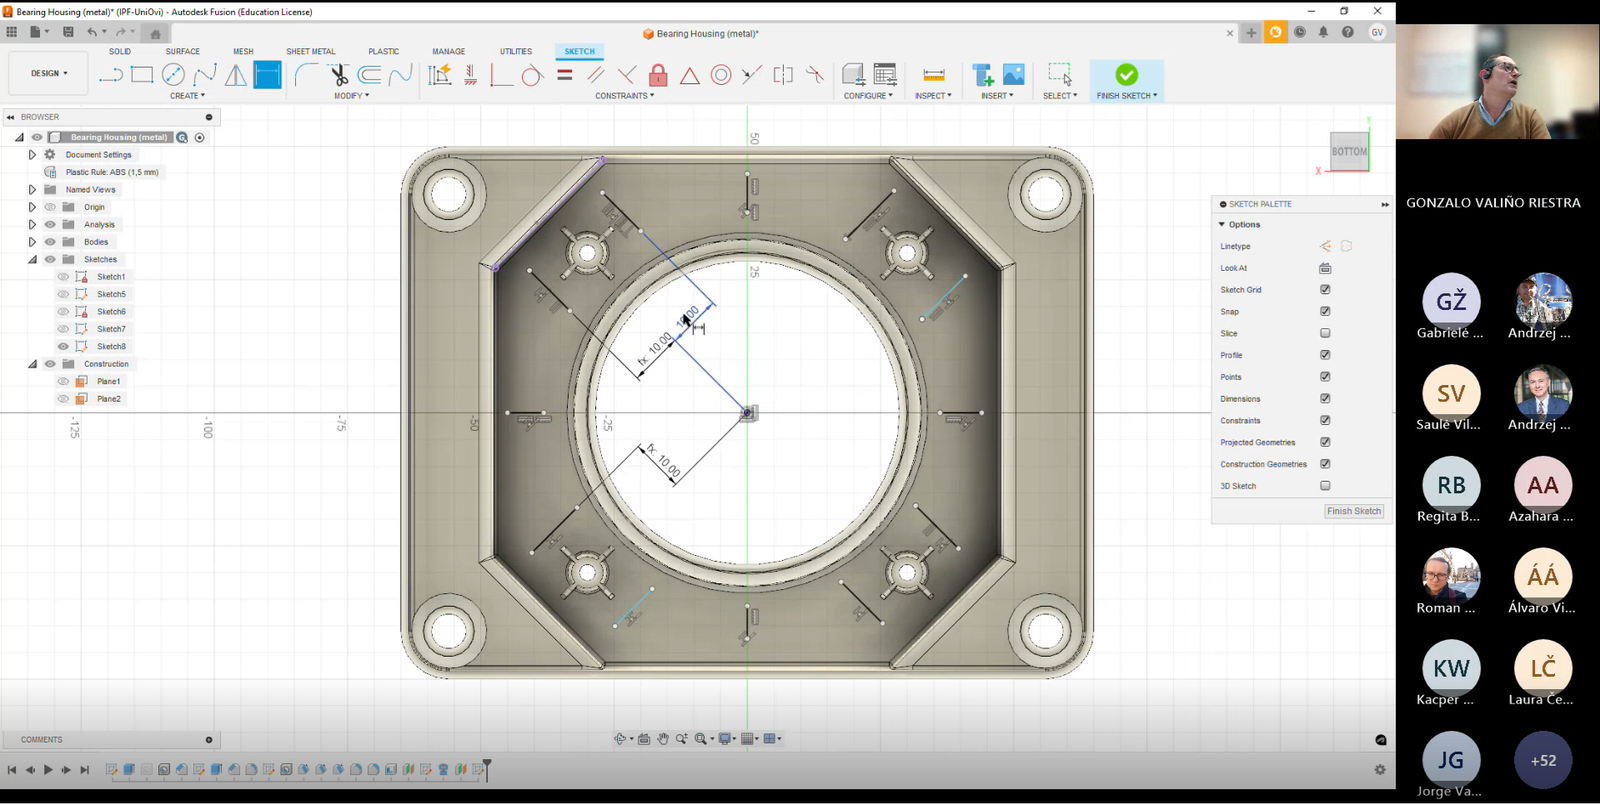Switch to the SURFACE tab
Screen dimensions: 1600x805
click(182, 51)
